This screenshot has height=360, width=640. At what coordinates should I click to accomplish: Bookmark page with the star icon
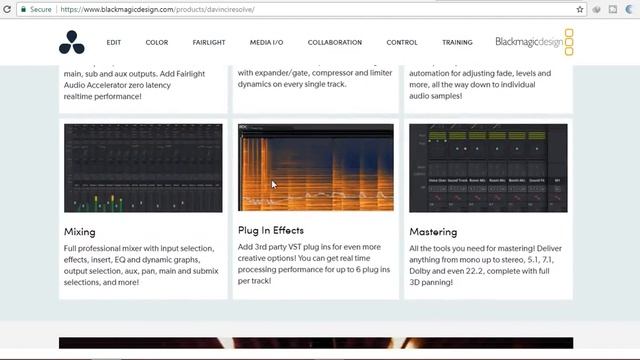pyautogui.click(x=580, y=9)
